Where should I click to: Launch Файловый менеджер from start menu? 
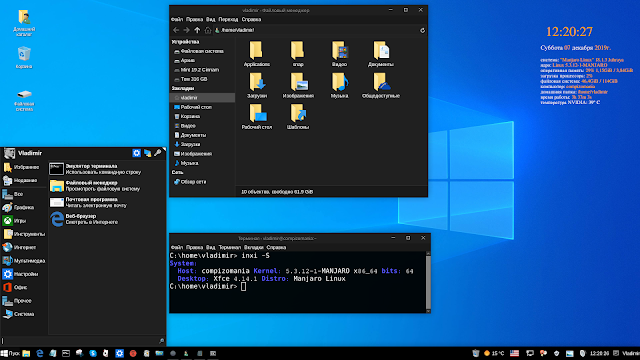coord(107,186)
